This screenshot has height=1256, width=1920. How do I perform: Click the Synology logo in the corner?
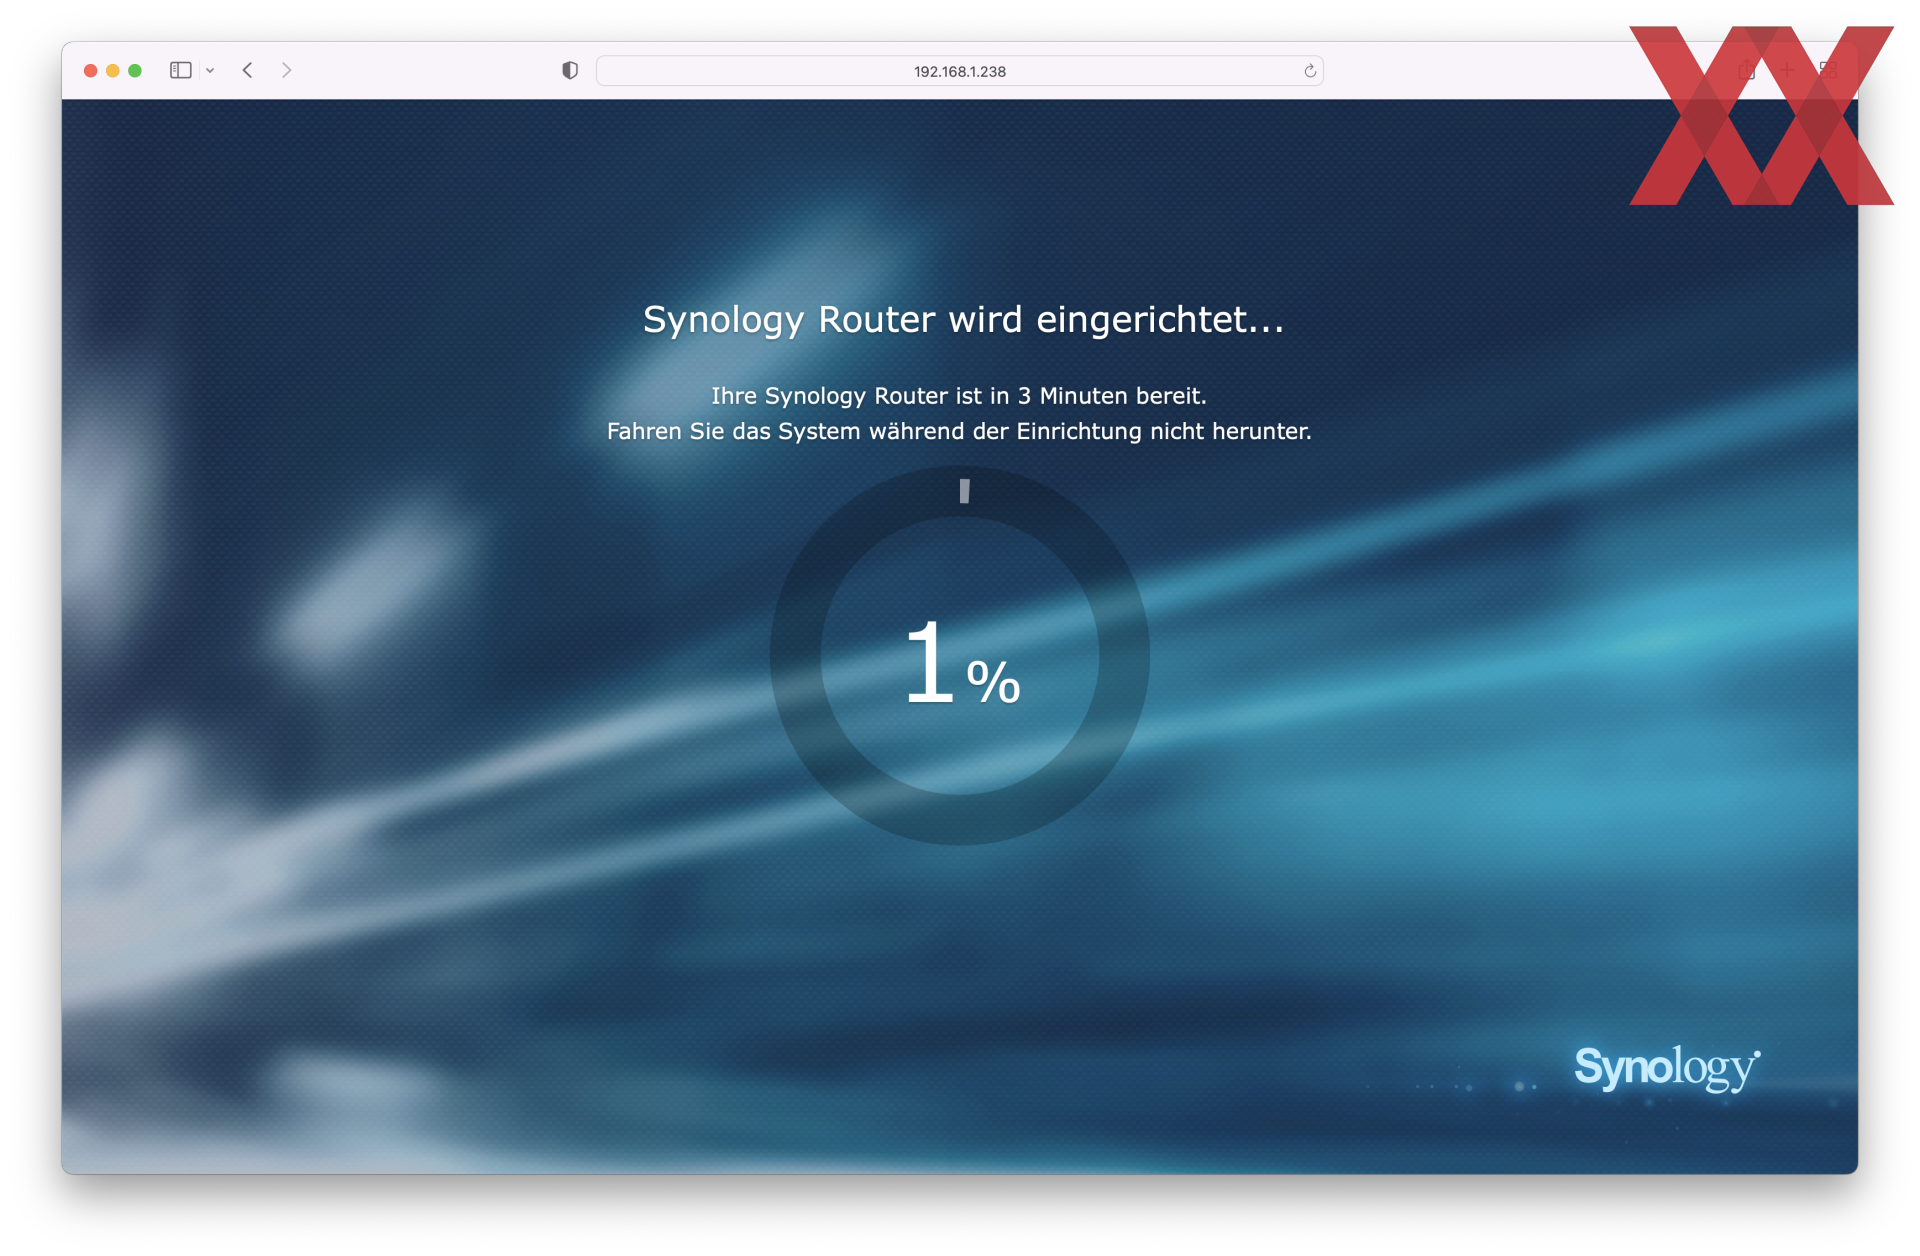(x=1667, y=1068)
